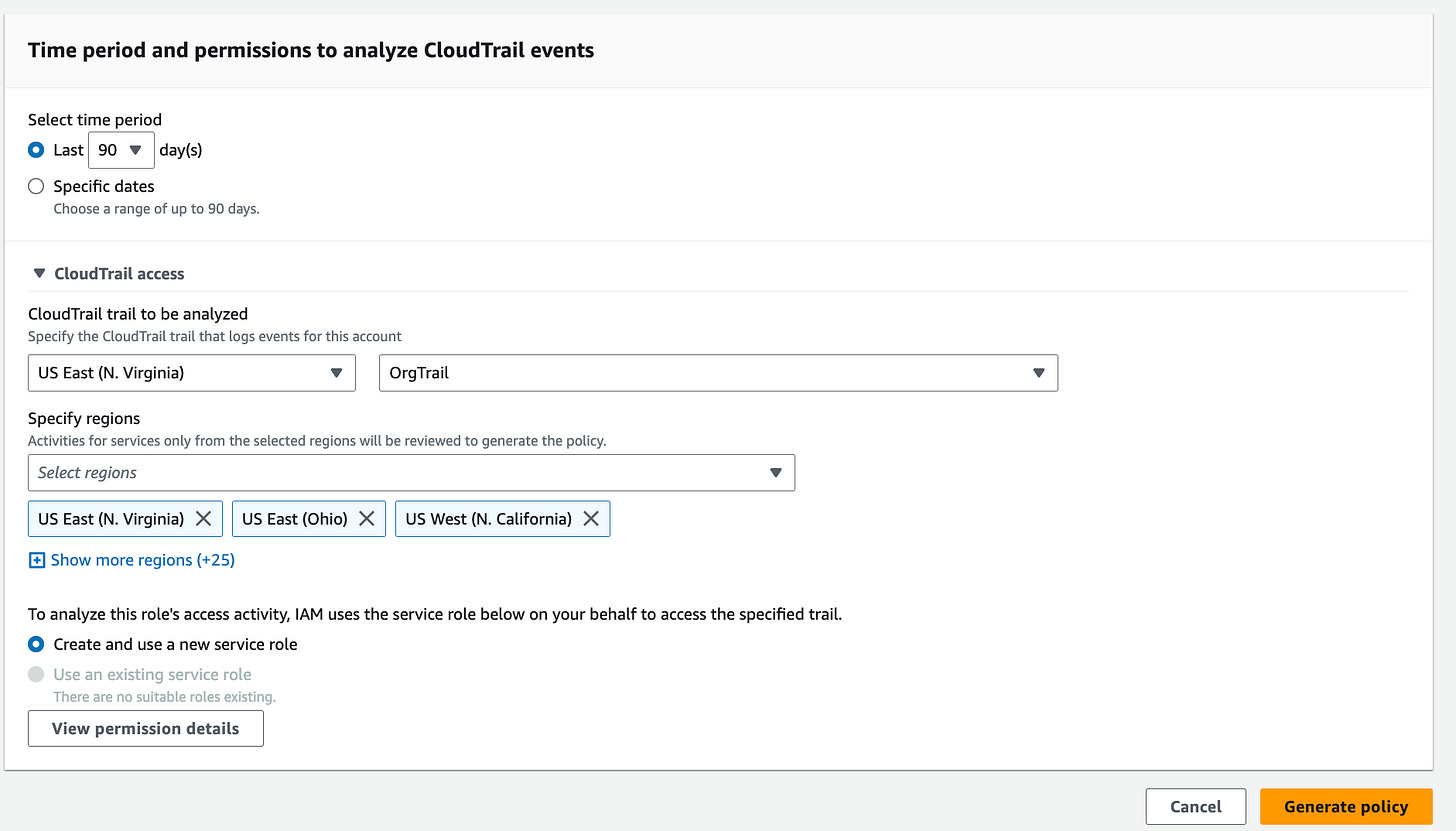Click the Generate policy button

click(1346, 806)
